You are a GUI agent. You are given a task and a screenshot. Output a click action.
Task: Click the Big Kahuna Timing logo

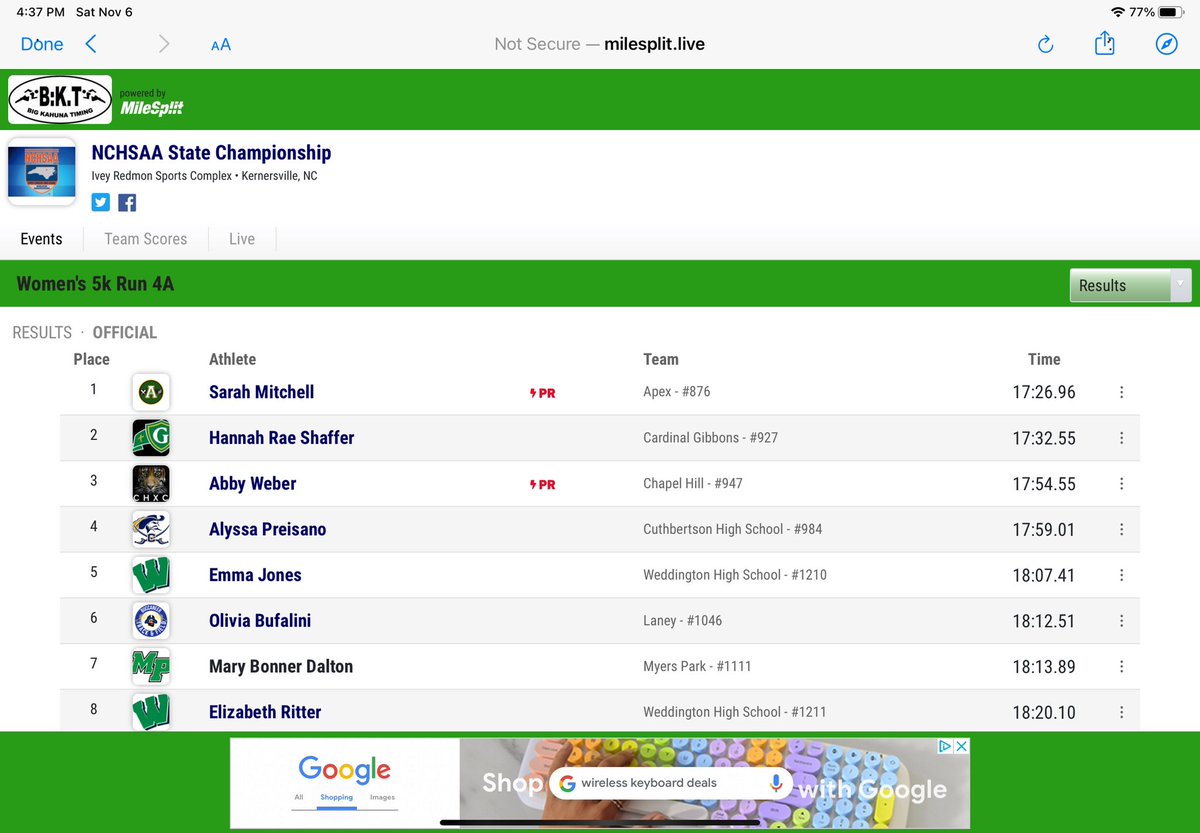(x=60, y=99)
